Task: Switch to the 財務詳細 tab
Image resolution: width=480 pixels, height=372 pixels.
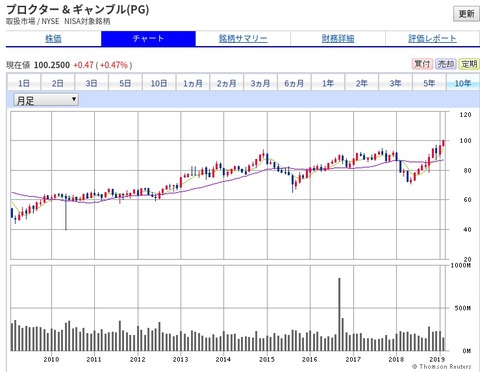Action: click(338, 39)
